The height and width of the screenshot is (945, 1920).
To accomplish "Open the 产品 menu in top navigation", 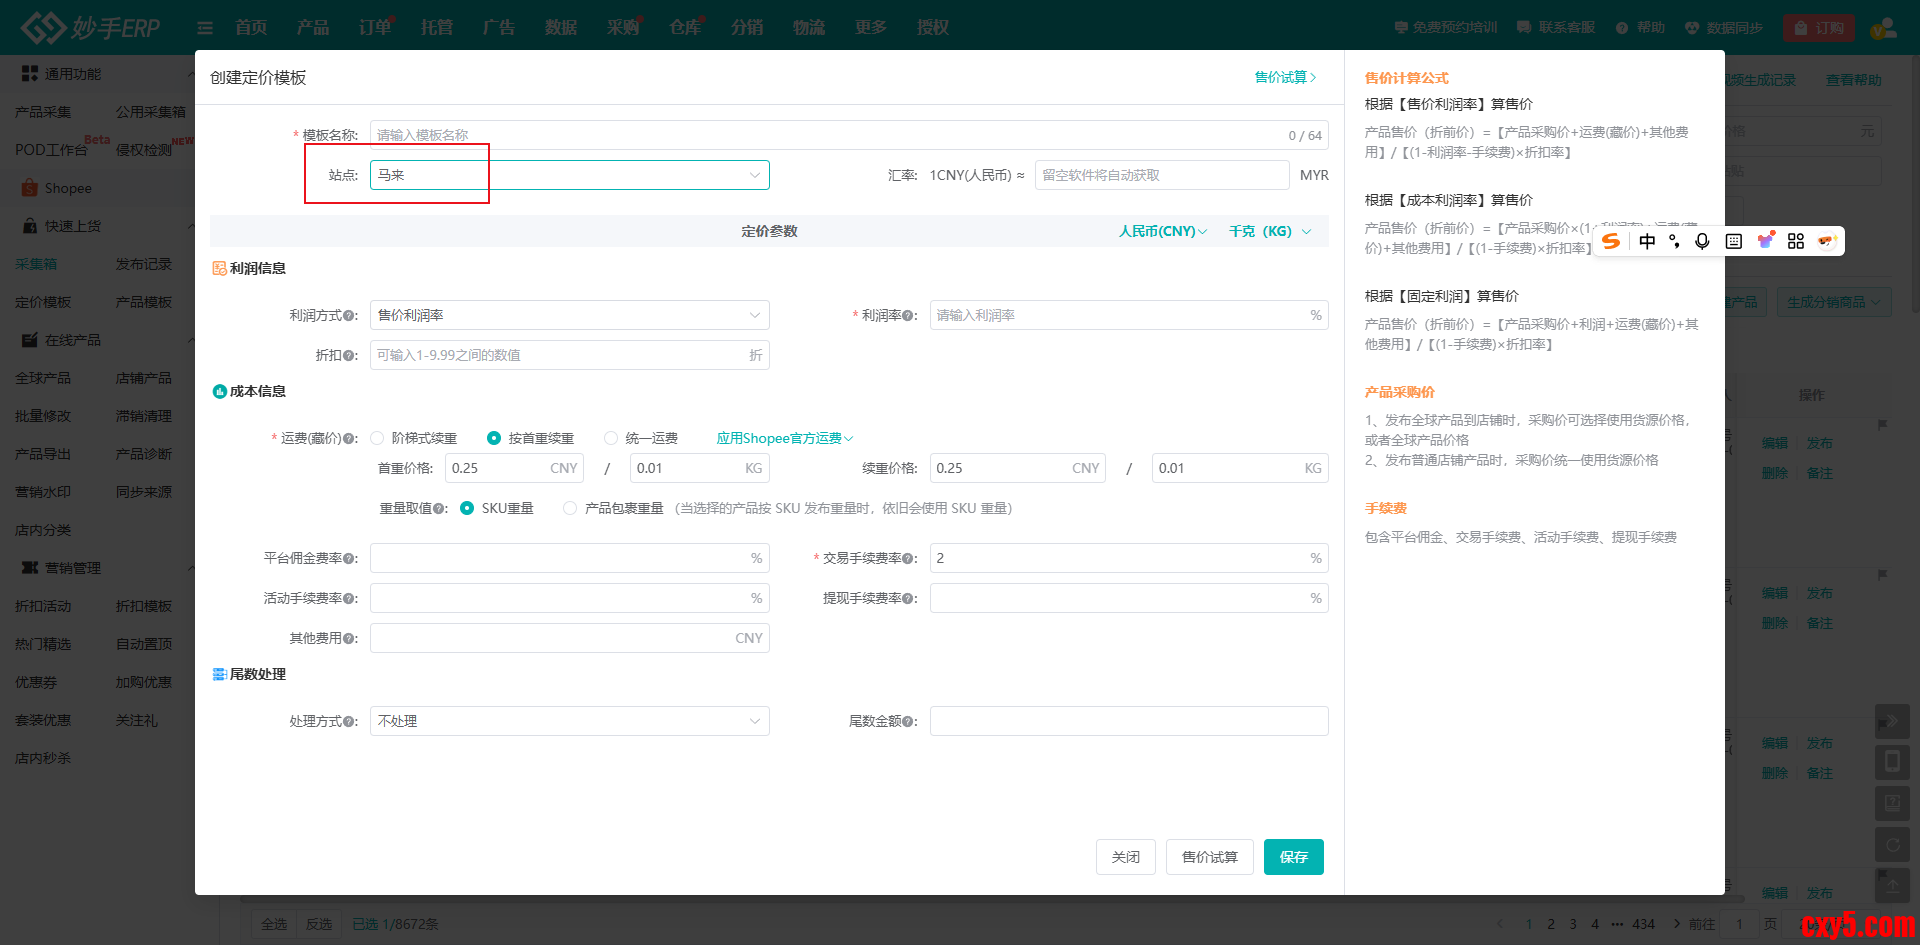I will coord(312,27).
